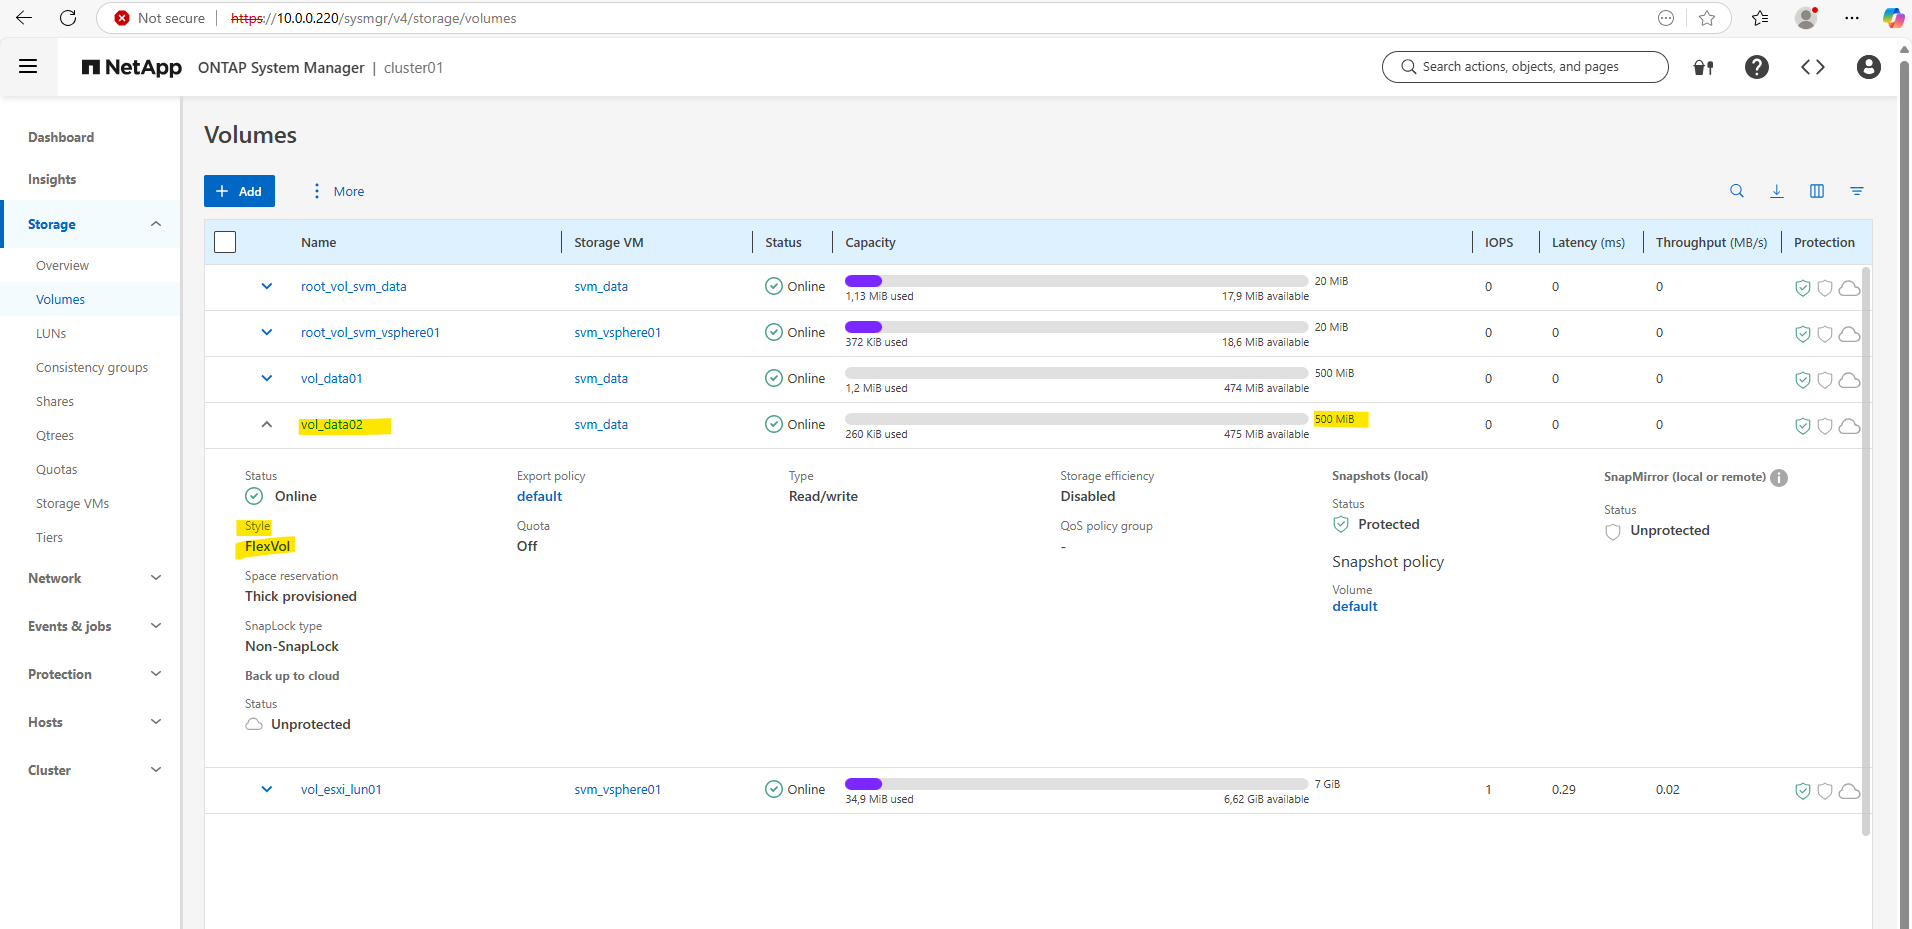The width and height of the screenshot is (1912, 929).
Task: Open the default snapshot policy link
Action: [1354, 606]
